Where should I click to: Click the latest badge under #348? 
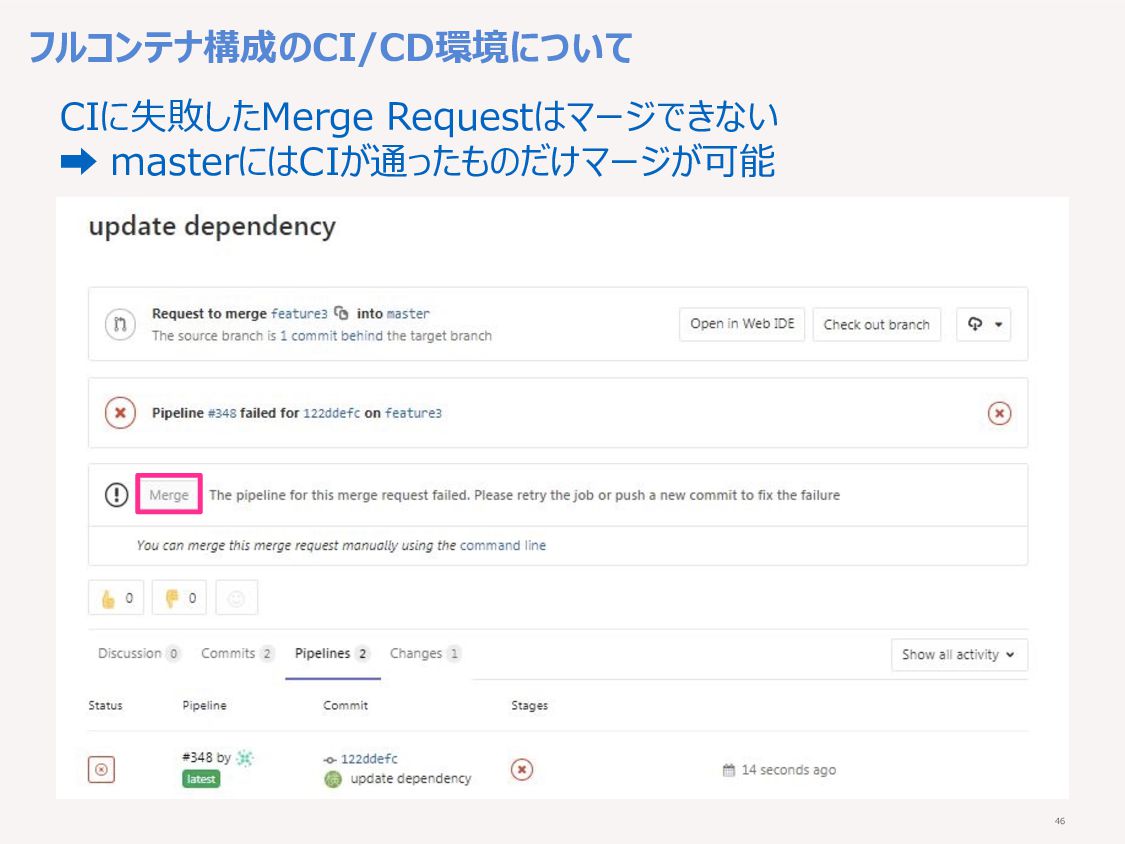201,779
